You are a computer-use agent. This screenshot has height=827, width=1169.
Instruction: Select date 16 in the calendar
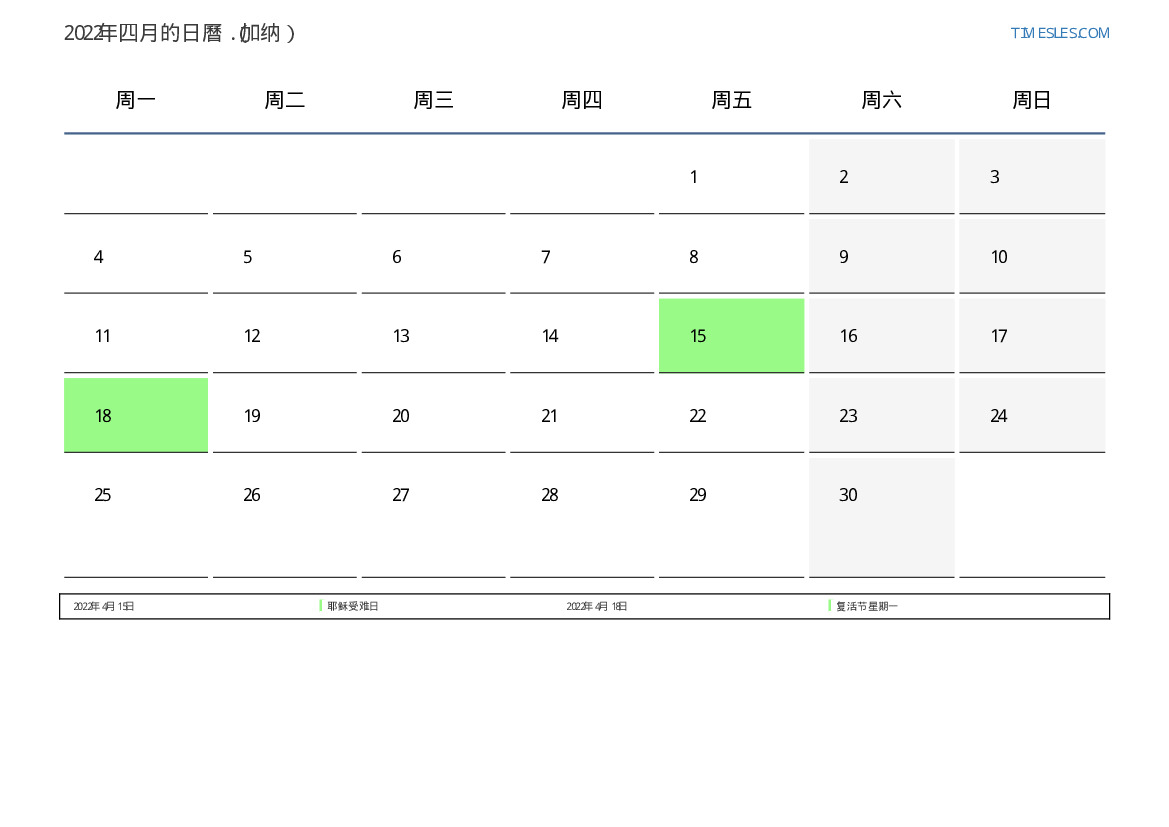(881, 336)
